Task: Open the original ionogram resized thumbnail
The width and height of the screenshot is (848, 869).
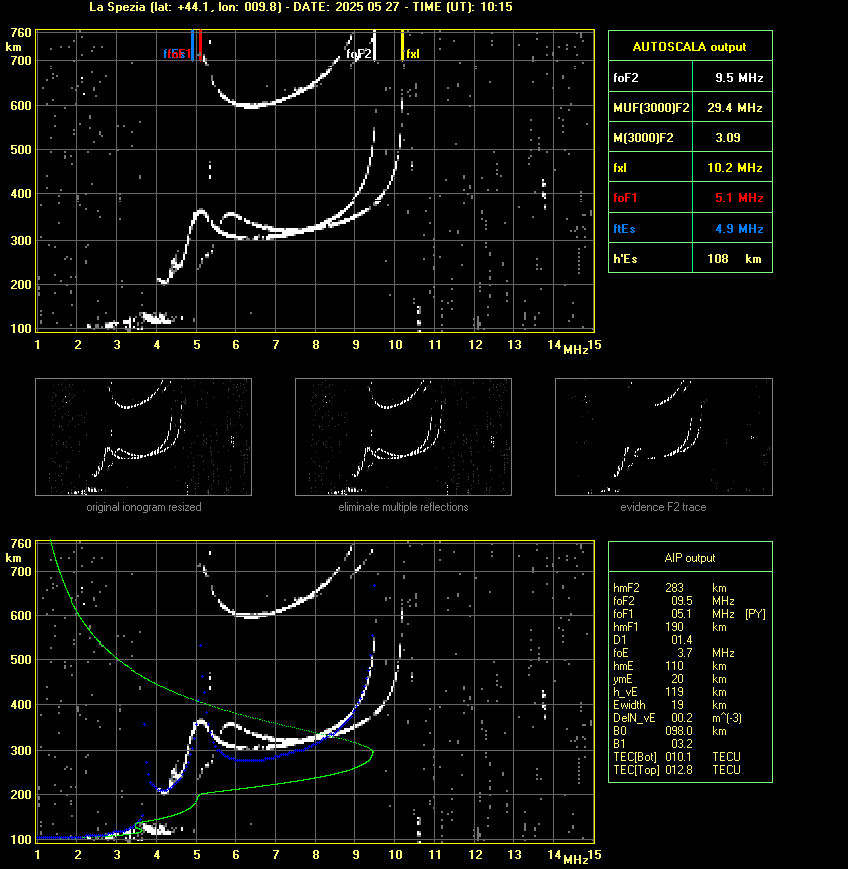Action: point(144,437)
